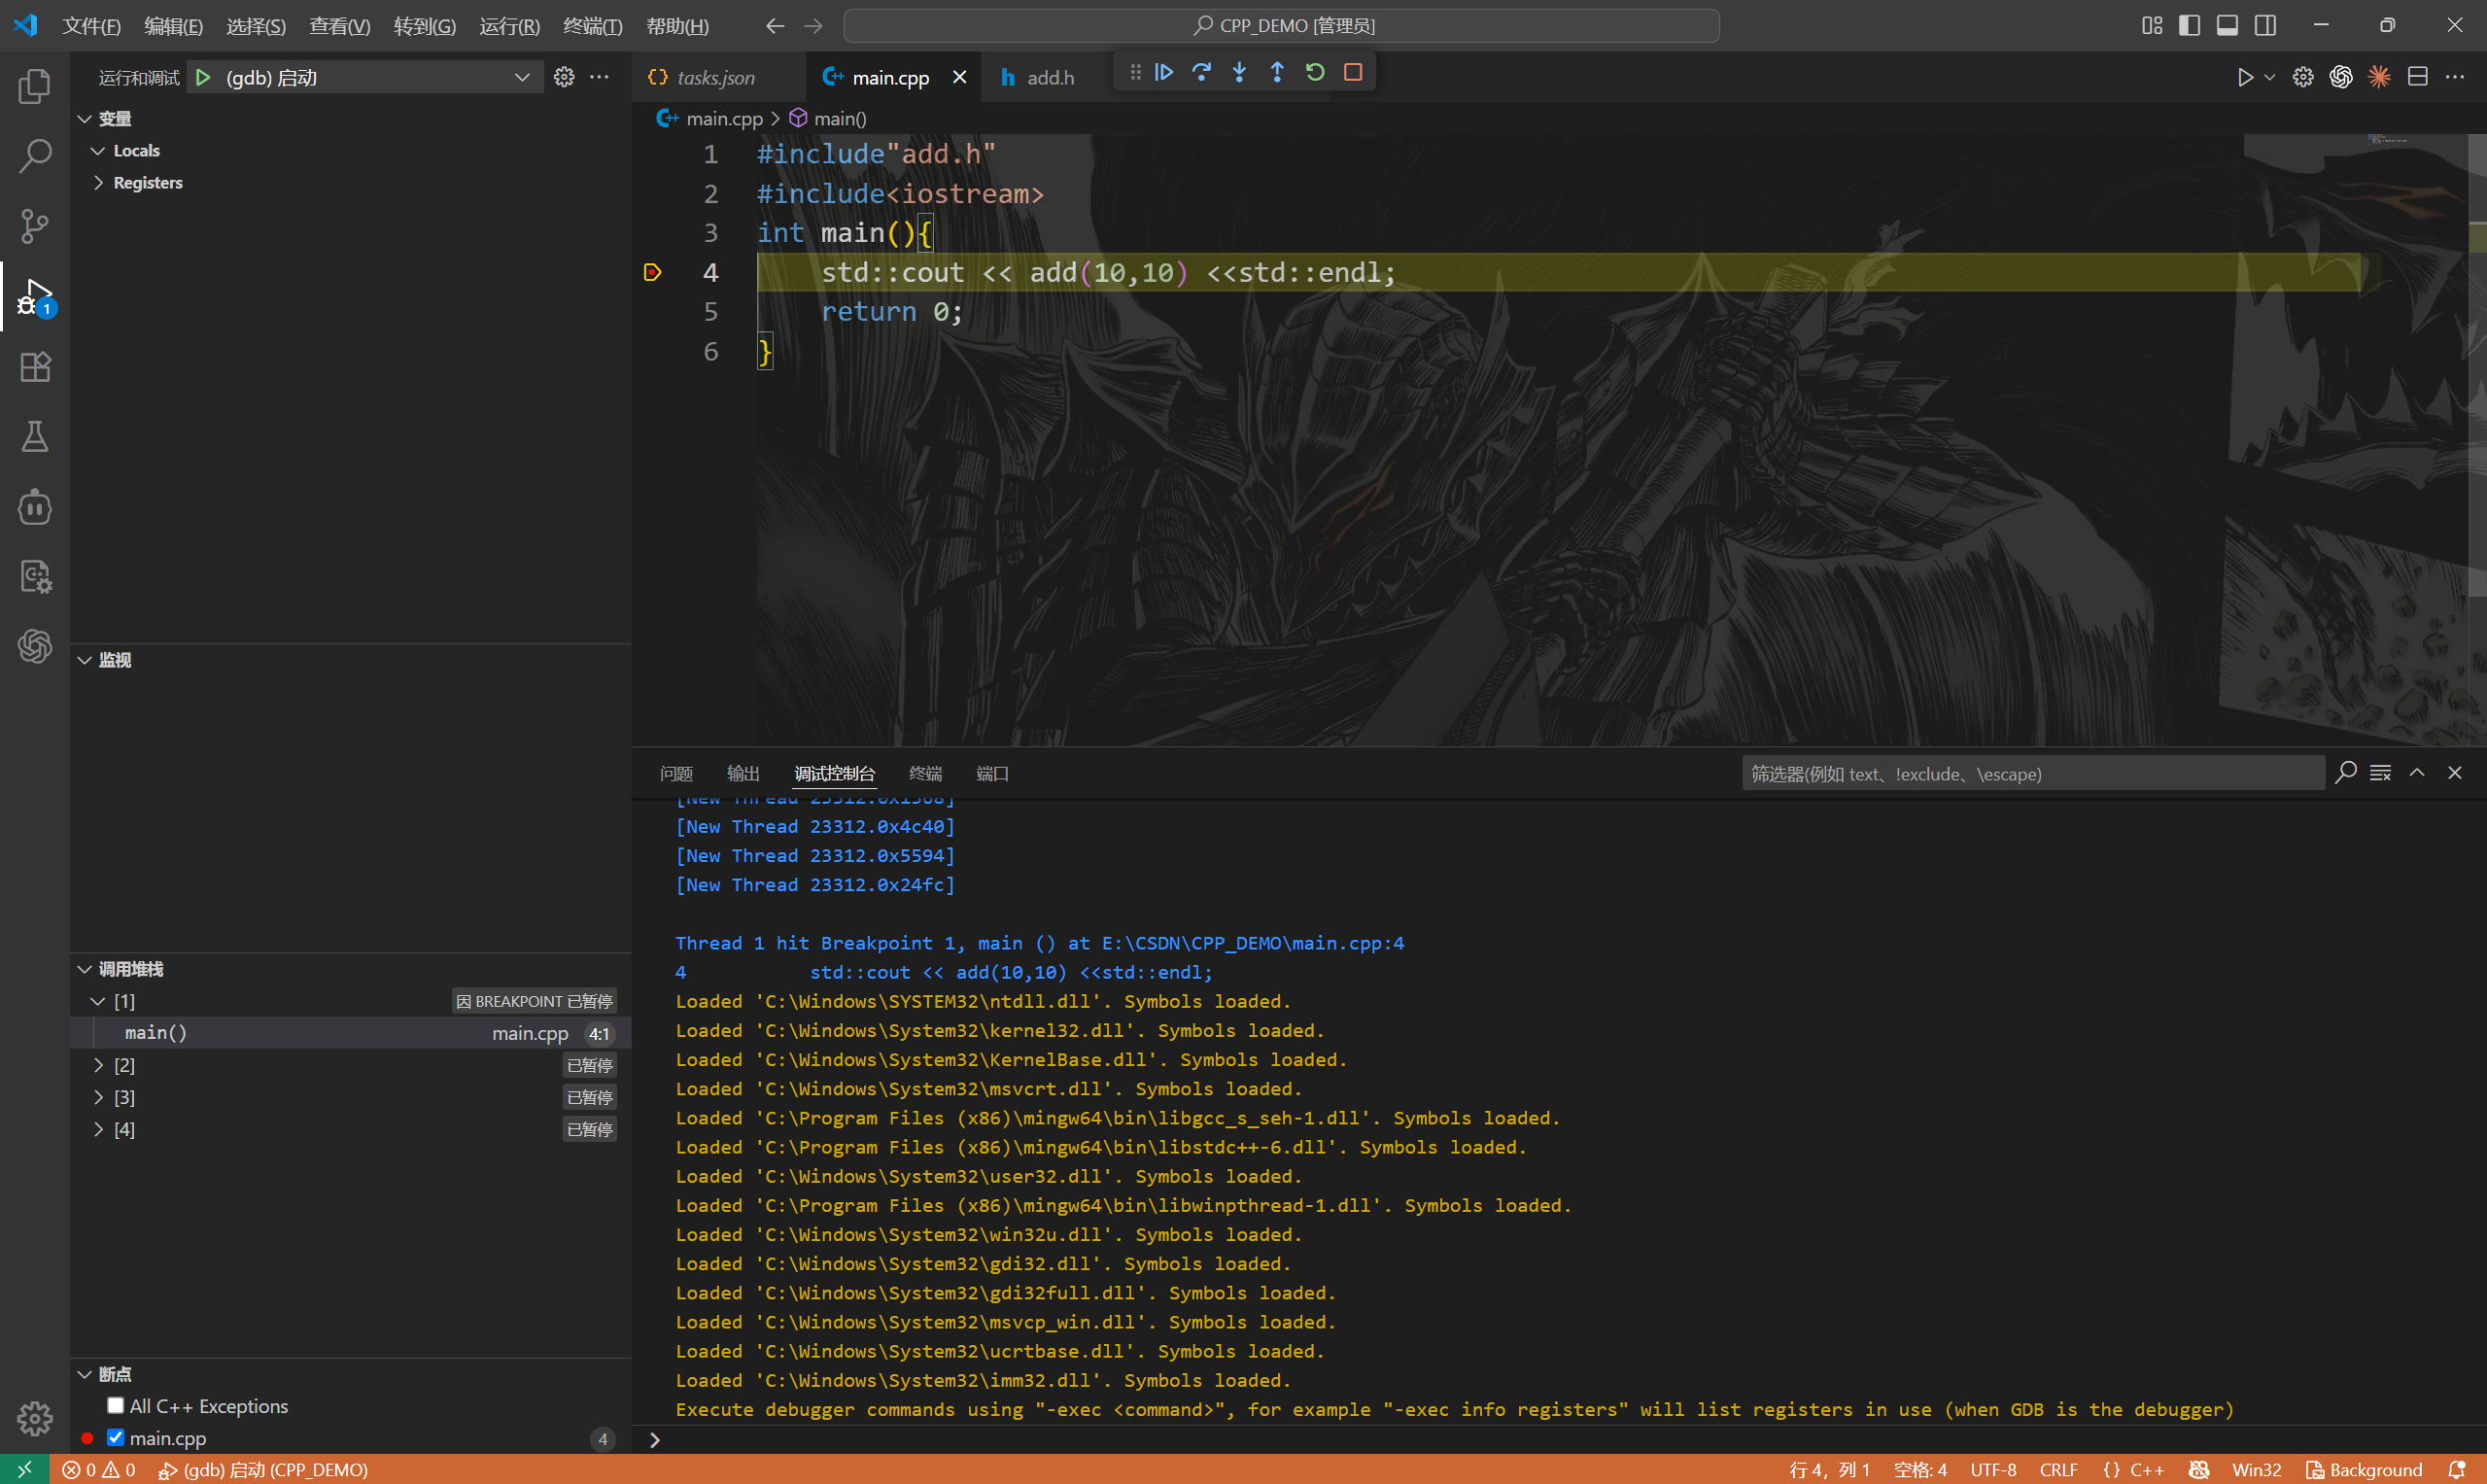Open launch.json via gear icon
Image resolution: width=2487 pixels, height=1484 pixels.
[564, 77]
